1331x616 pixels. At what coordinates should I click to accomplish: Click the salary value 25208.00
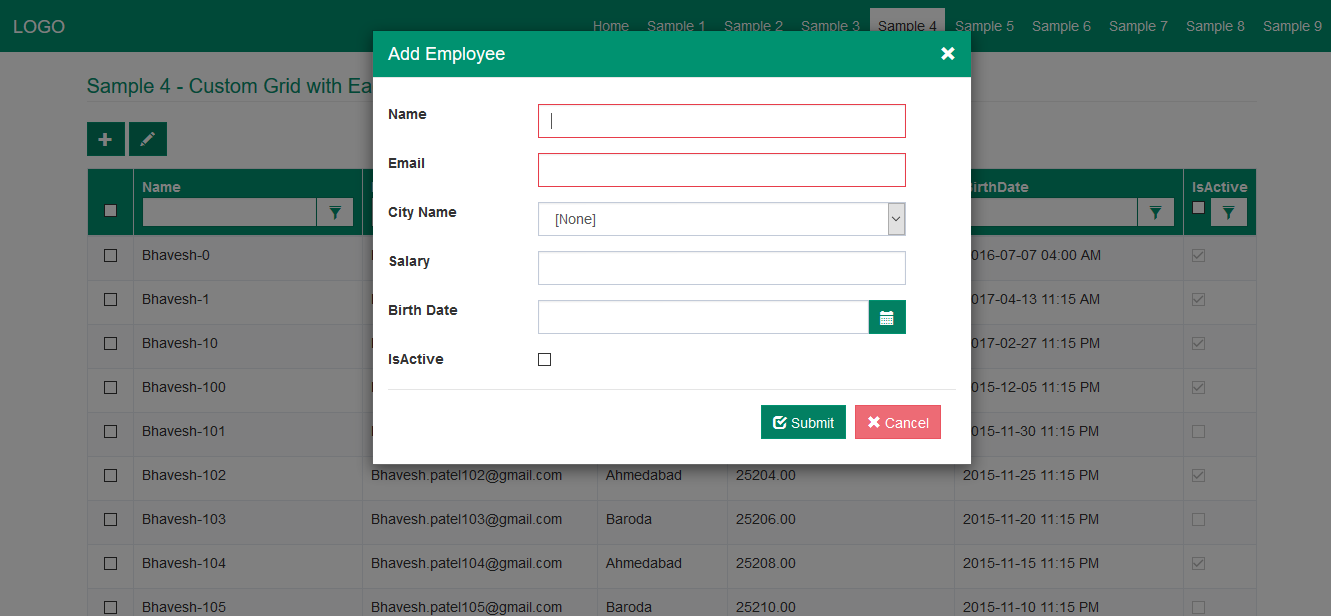766,563
